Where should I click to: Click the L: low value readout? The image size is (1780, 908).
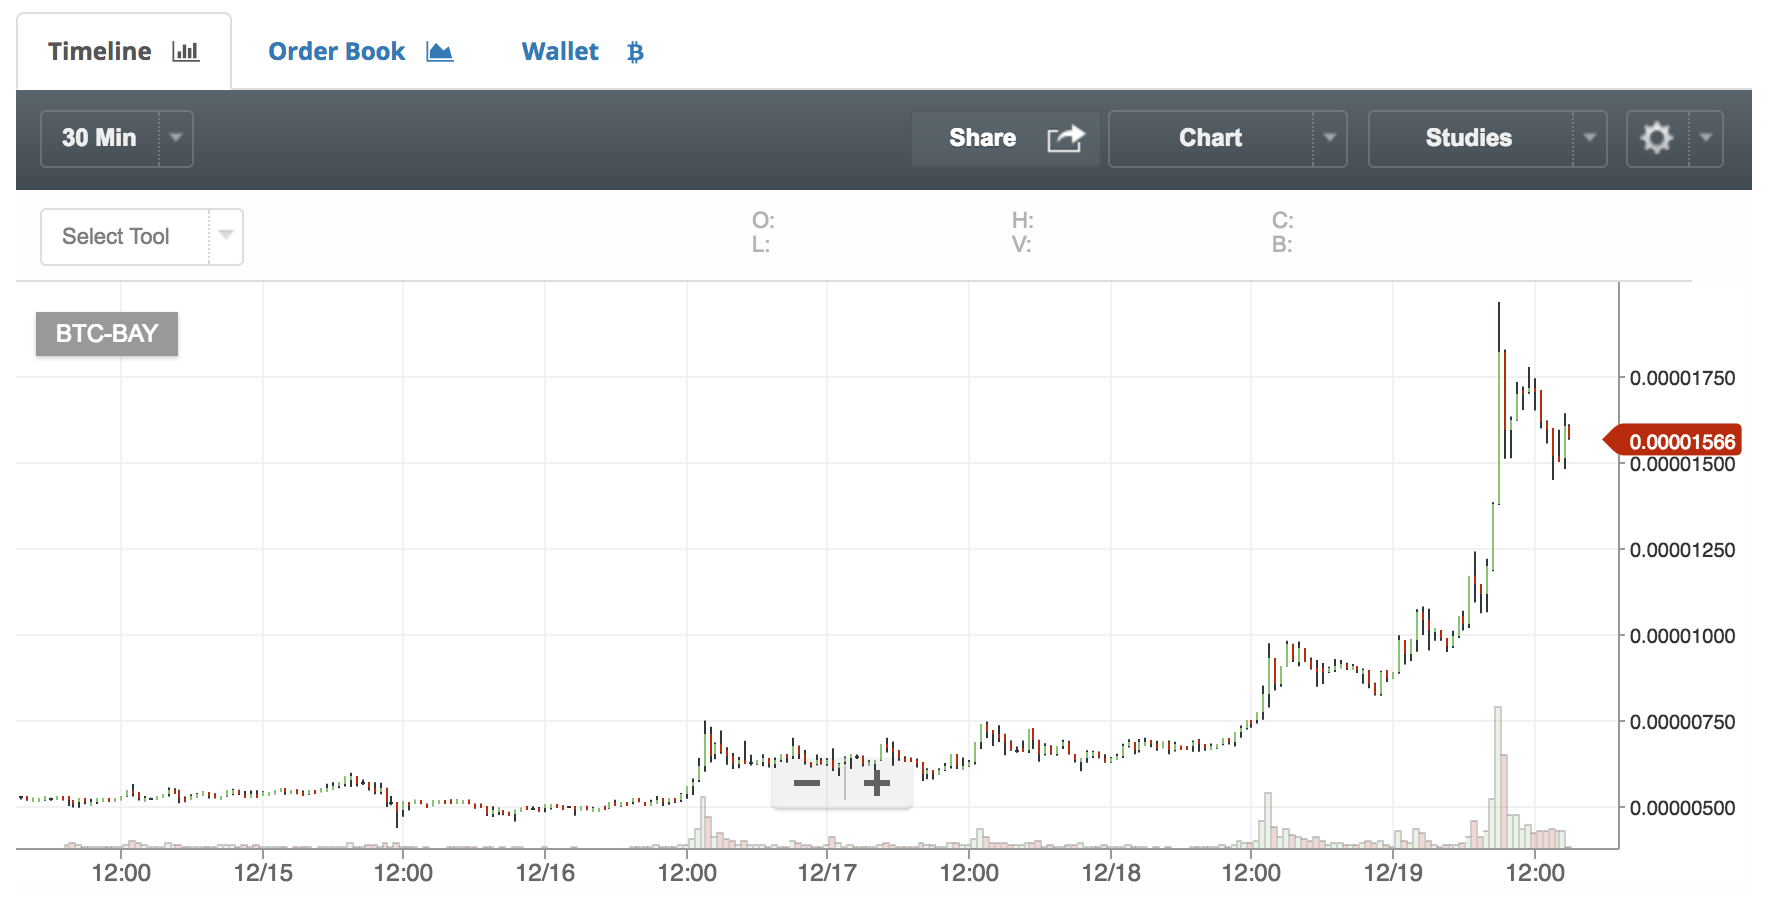click(761, 244)
